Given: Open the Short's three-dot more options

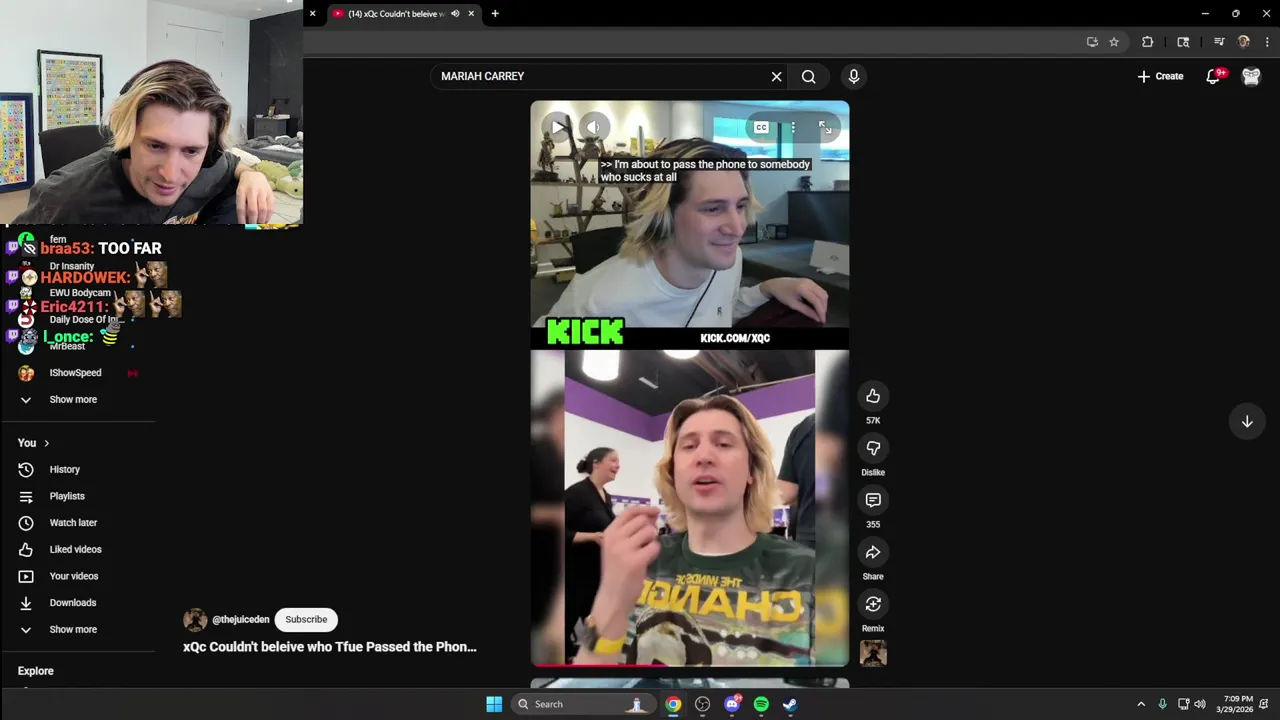Looking at the screenshot, I should click(x=792, y=127).
